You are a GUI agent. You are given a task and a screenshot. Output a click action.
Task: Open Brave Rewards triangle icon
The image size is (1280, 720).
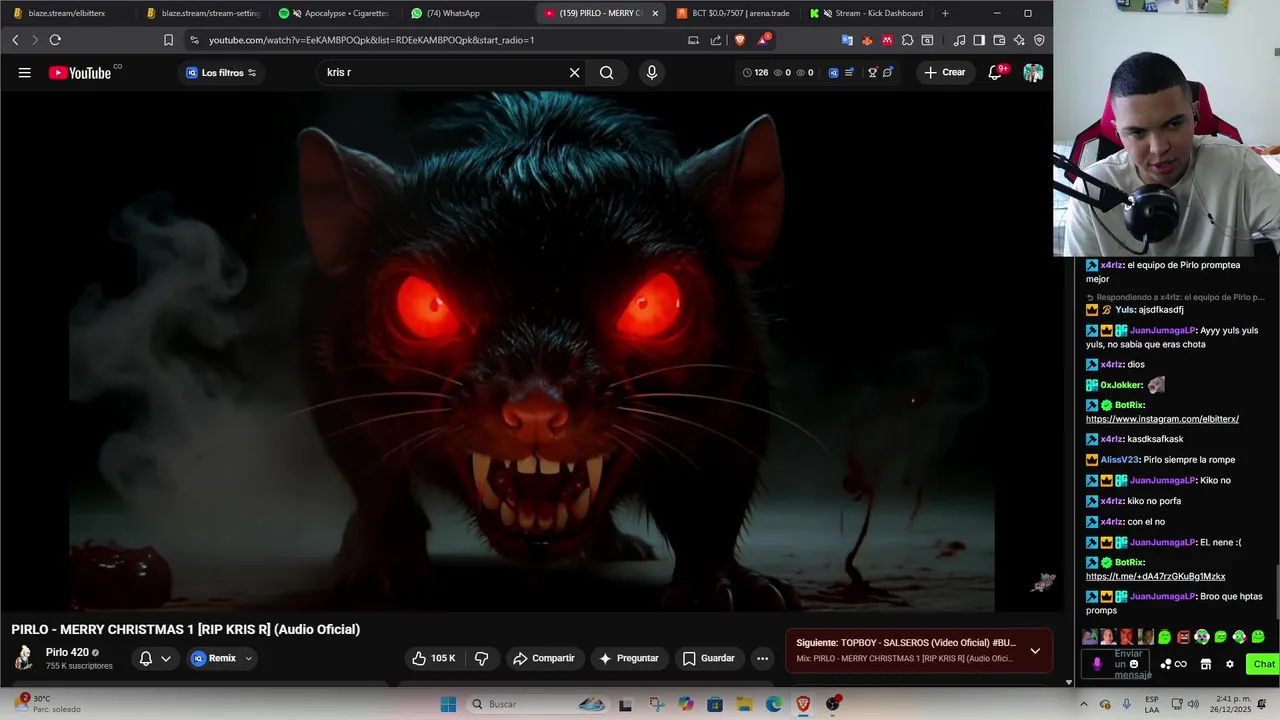pos(764,40)
